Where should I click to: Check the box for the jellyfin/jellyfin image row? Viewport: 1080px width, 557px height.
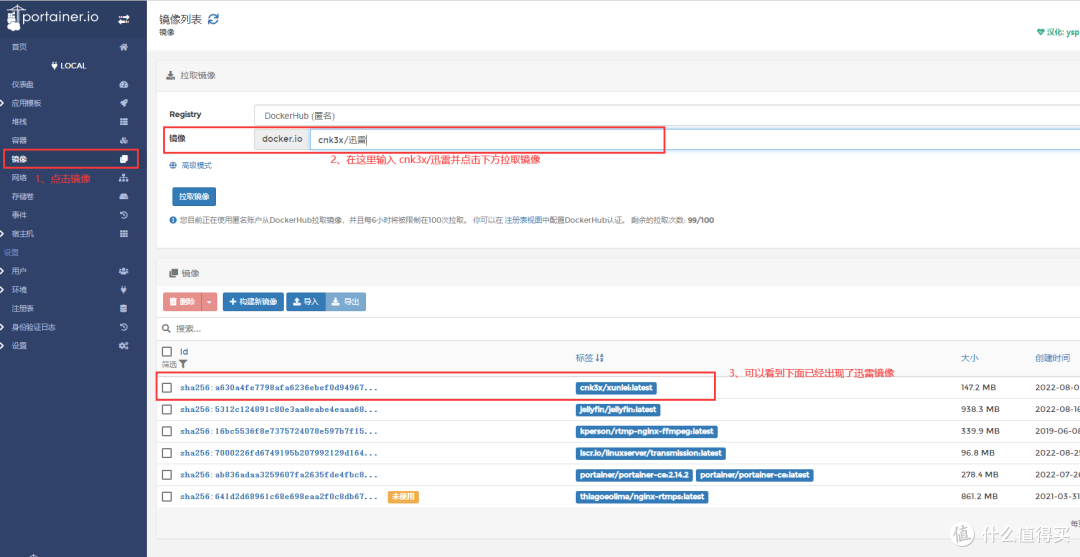[x=167, y=410]
